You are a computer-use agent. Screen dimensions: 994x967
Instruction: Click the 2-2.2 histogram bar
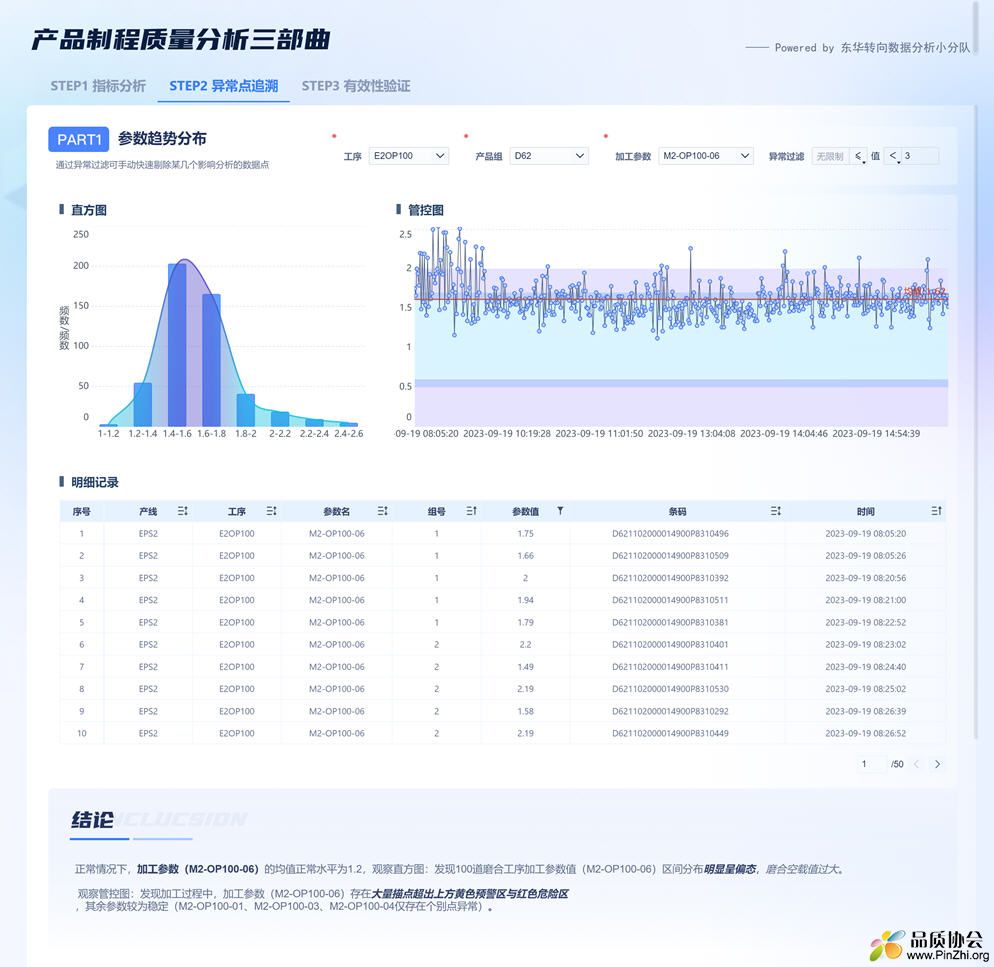click(x=280, y=419)
